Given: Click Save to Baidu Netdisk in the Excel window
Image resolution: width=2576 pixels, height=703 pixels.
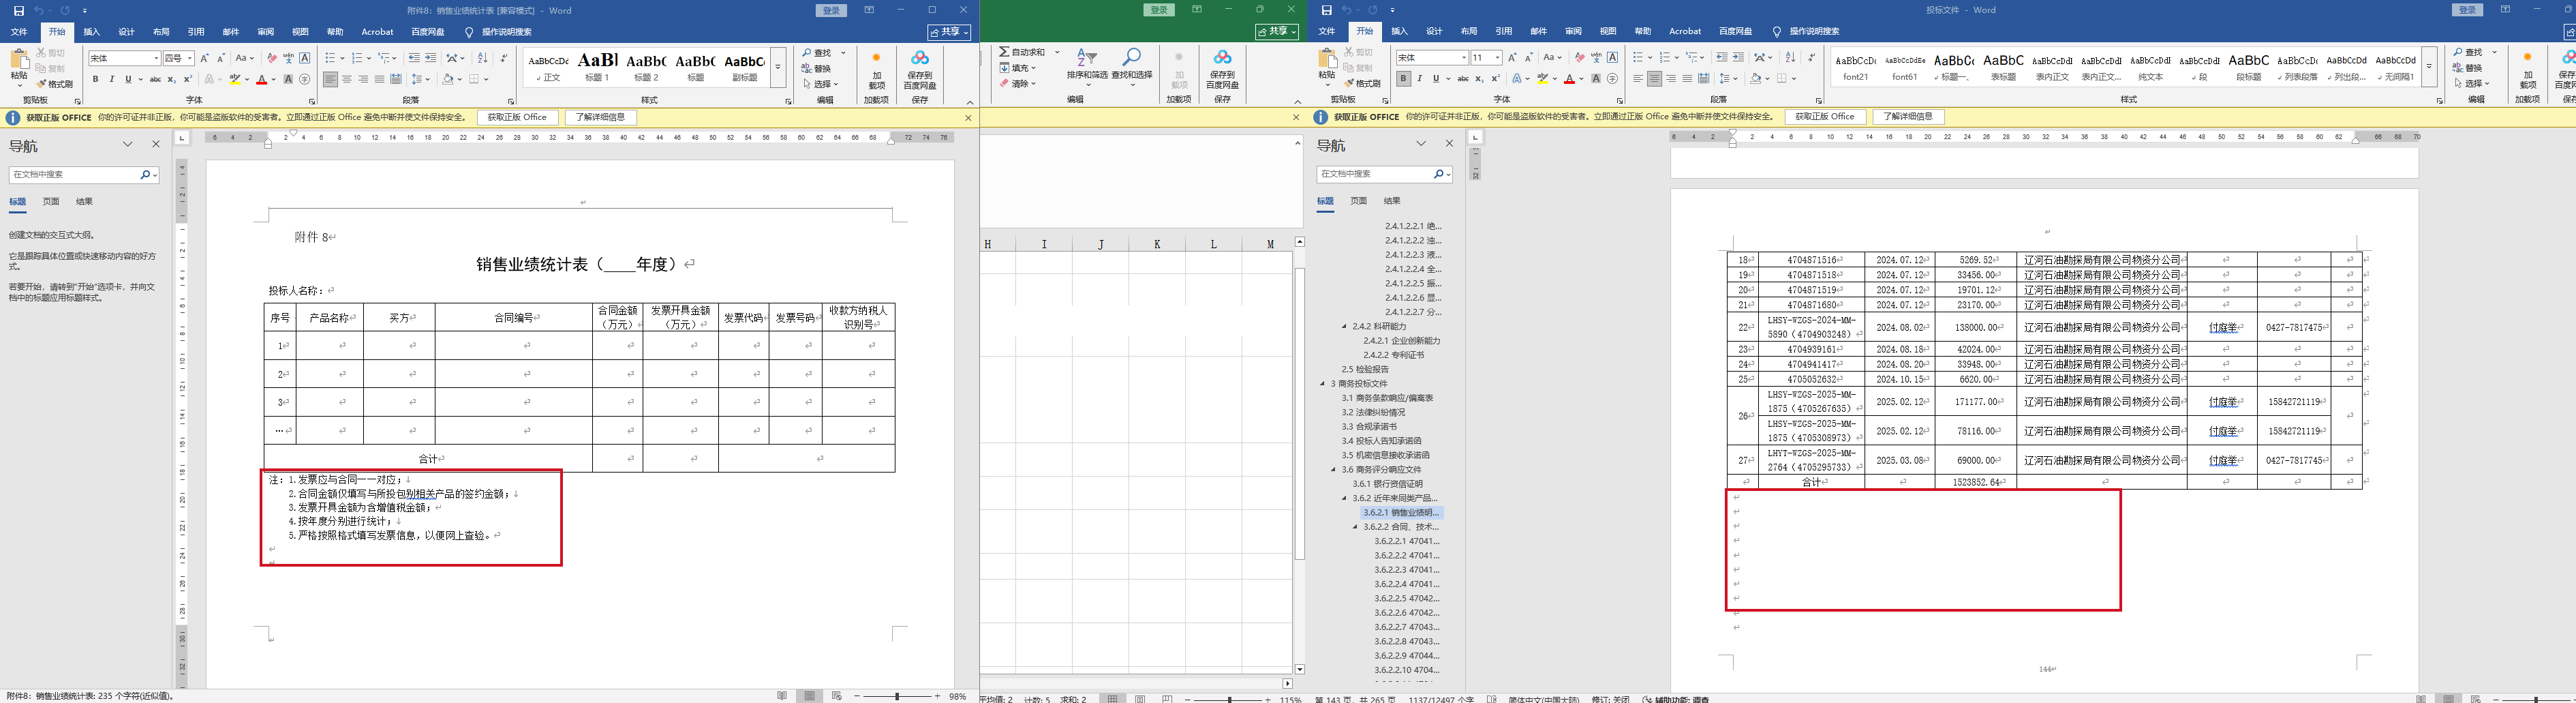Looking at the screenshot, I should tap(1222, 70).
